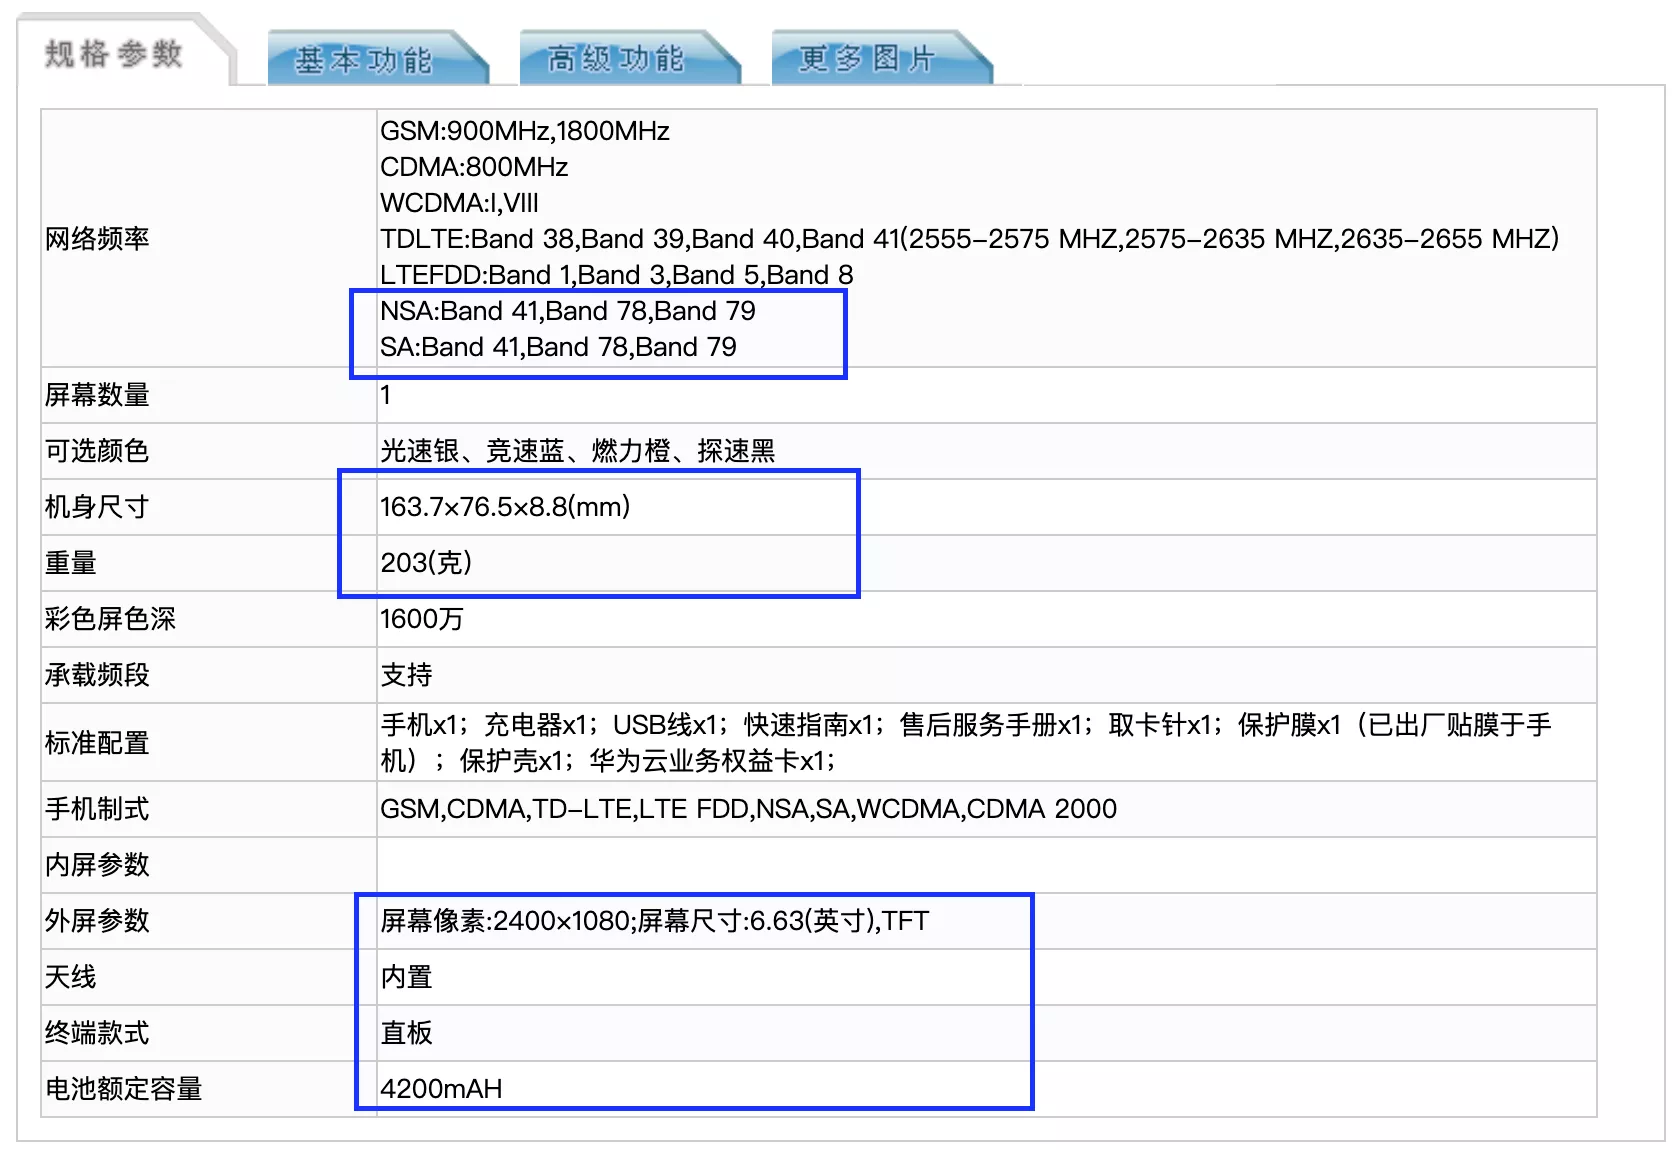Click the 4200mAH battery value
Screen dimensions: 1680x1150
tap(441, 1089)
